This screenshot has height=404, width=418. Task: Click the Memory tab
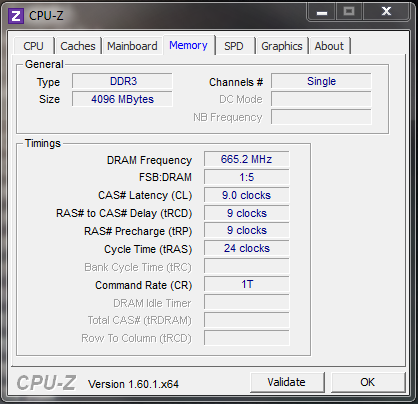188,45
